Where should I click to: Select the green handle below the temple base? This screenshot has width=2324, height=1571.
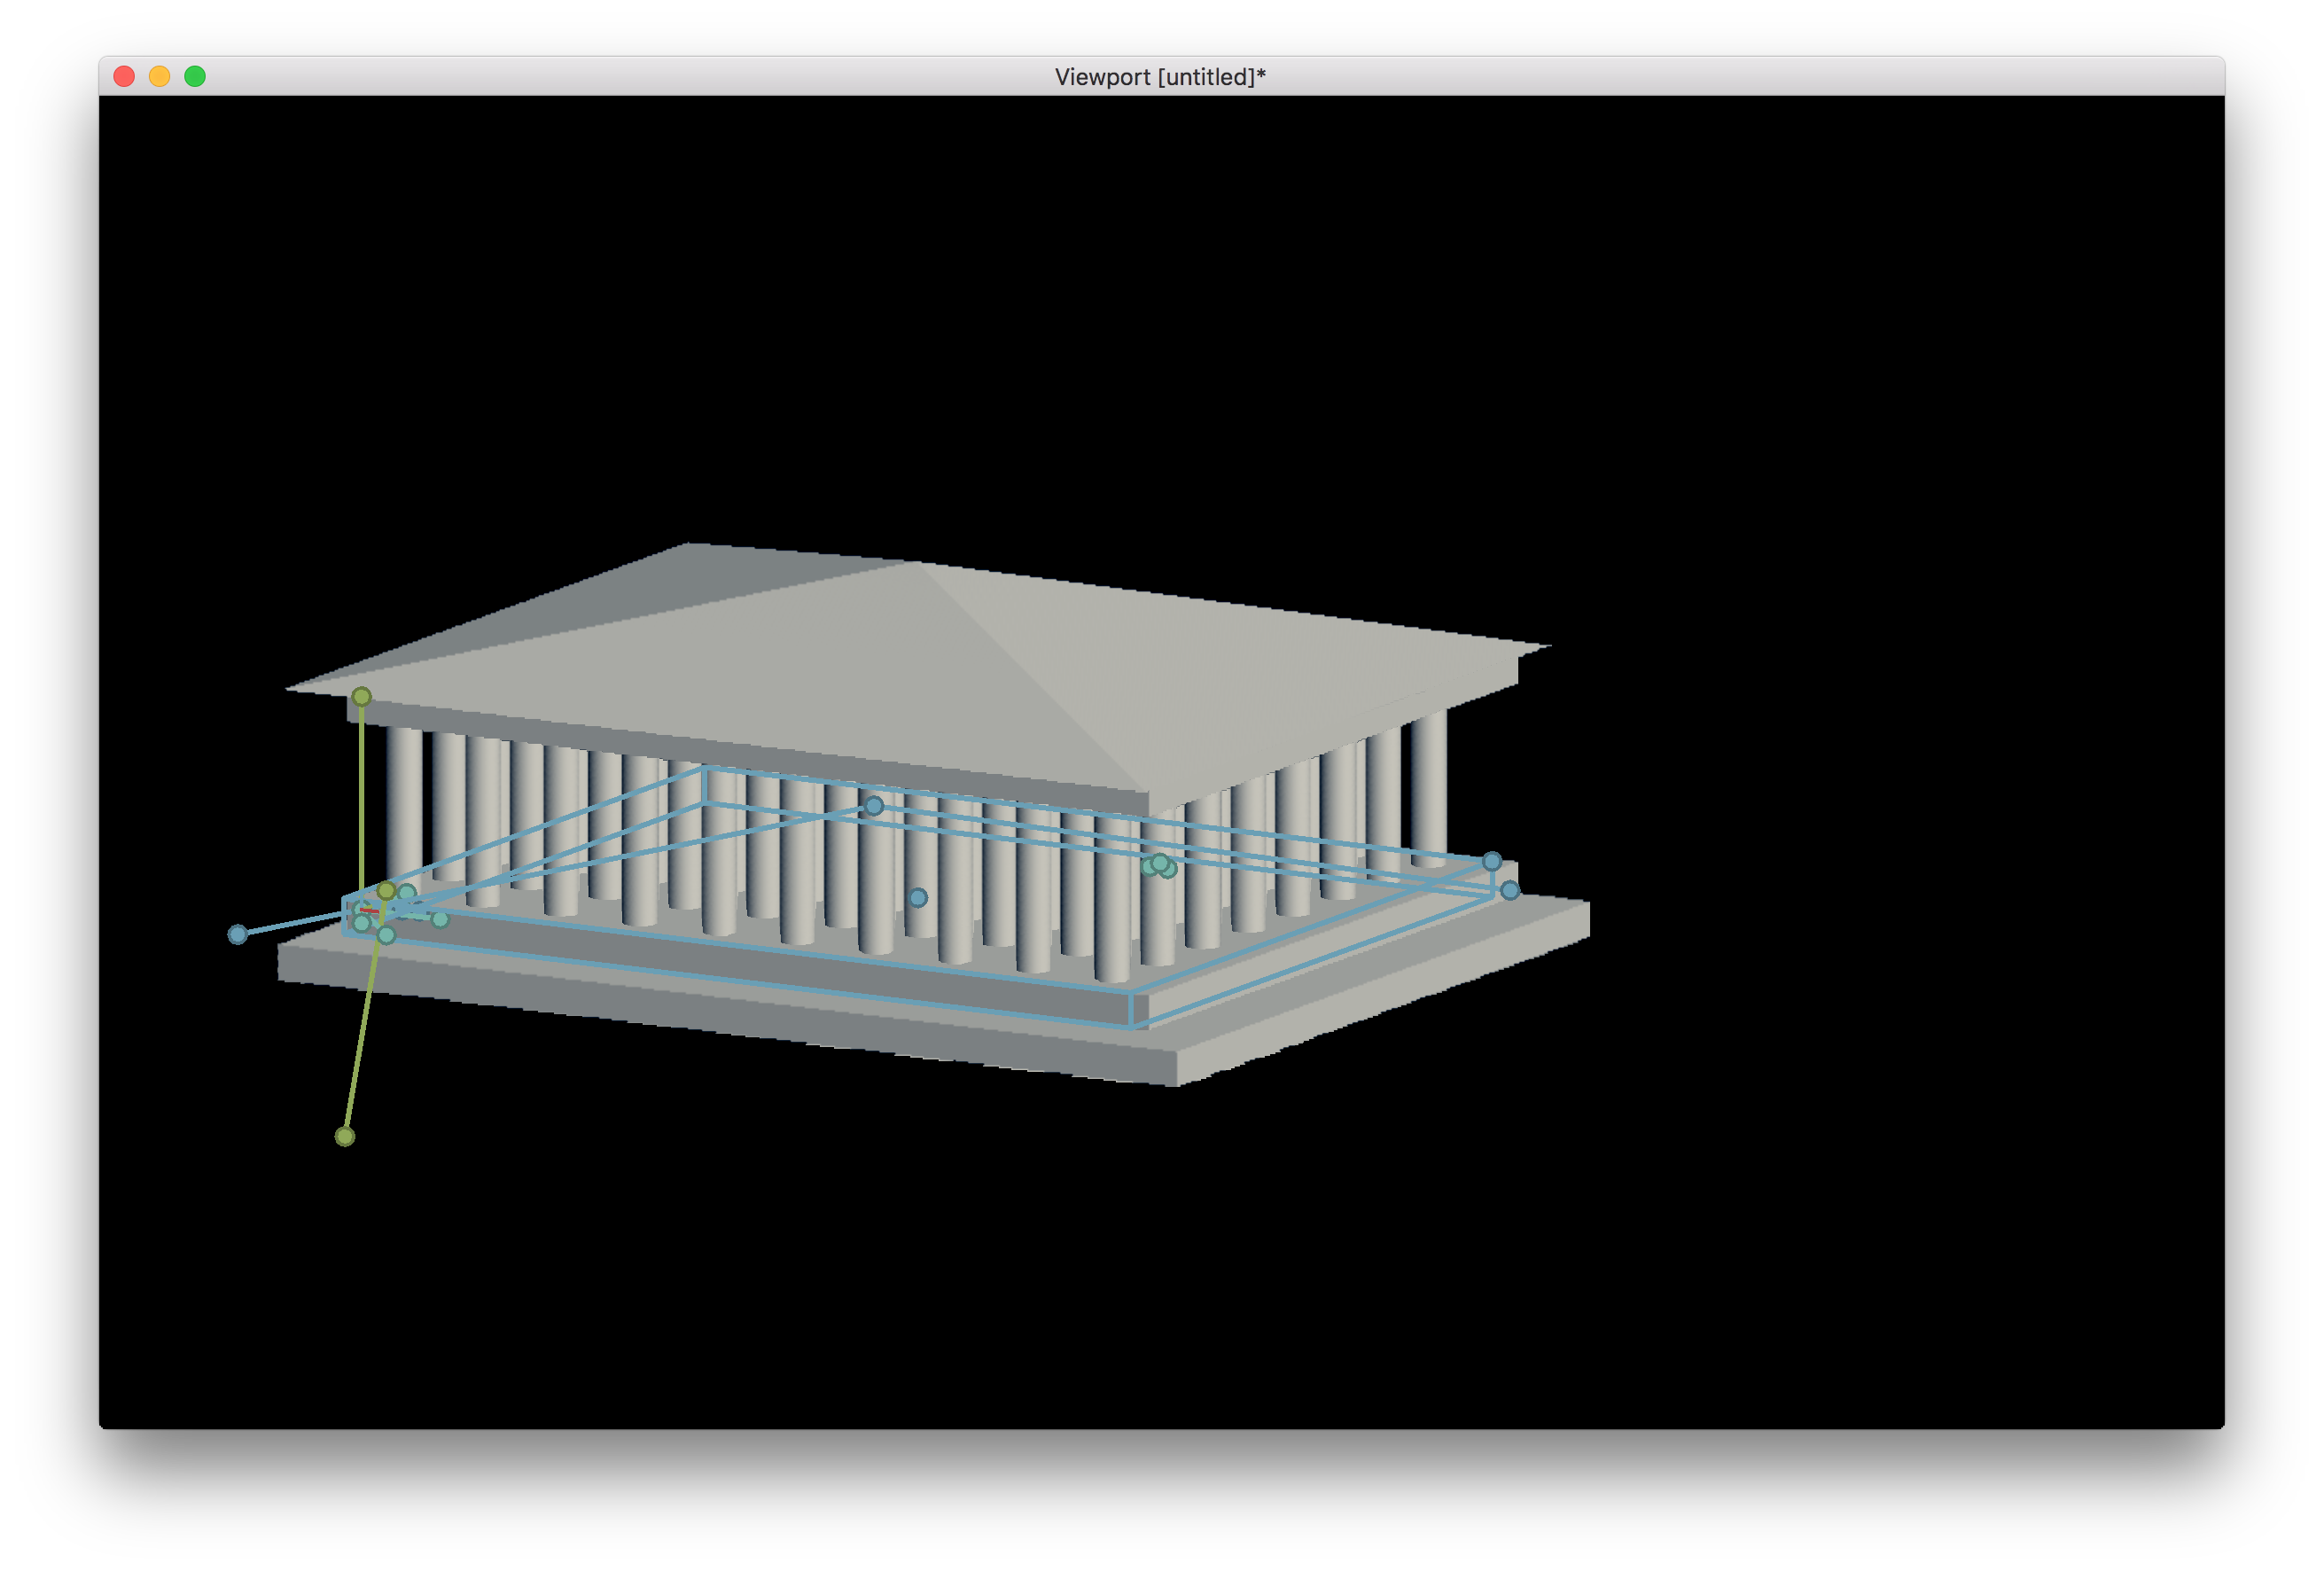pos(345,1136)
